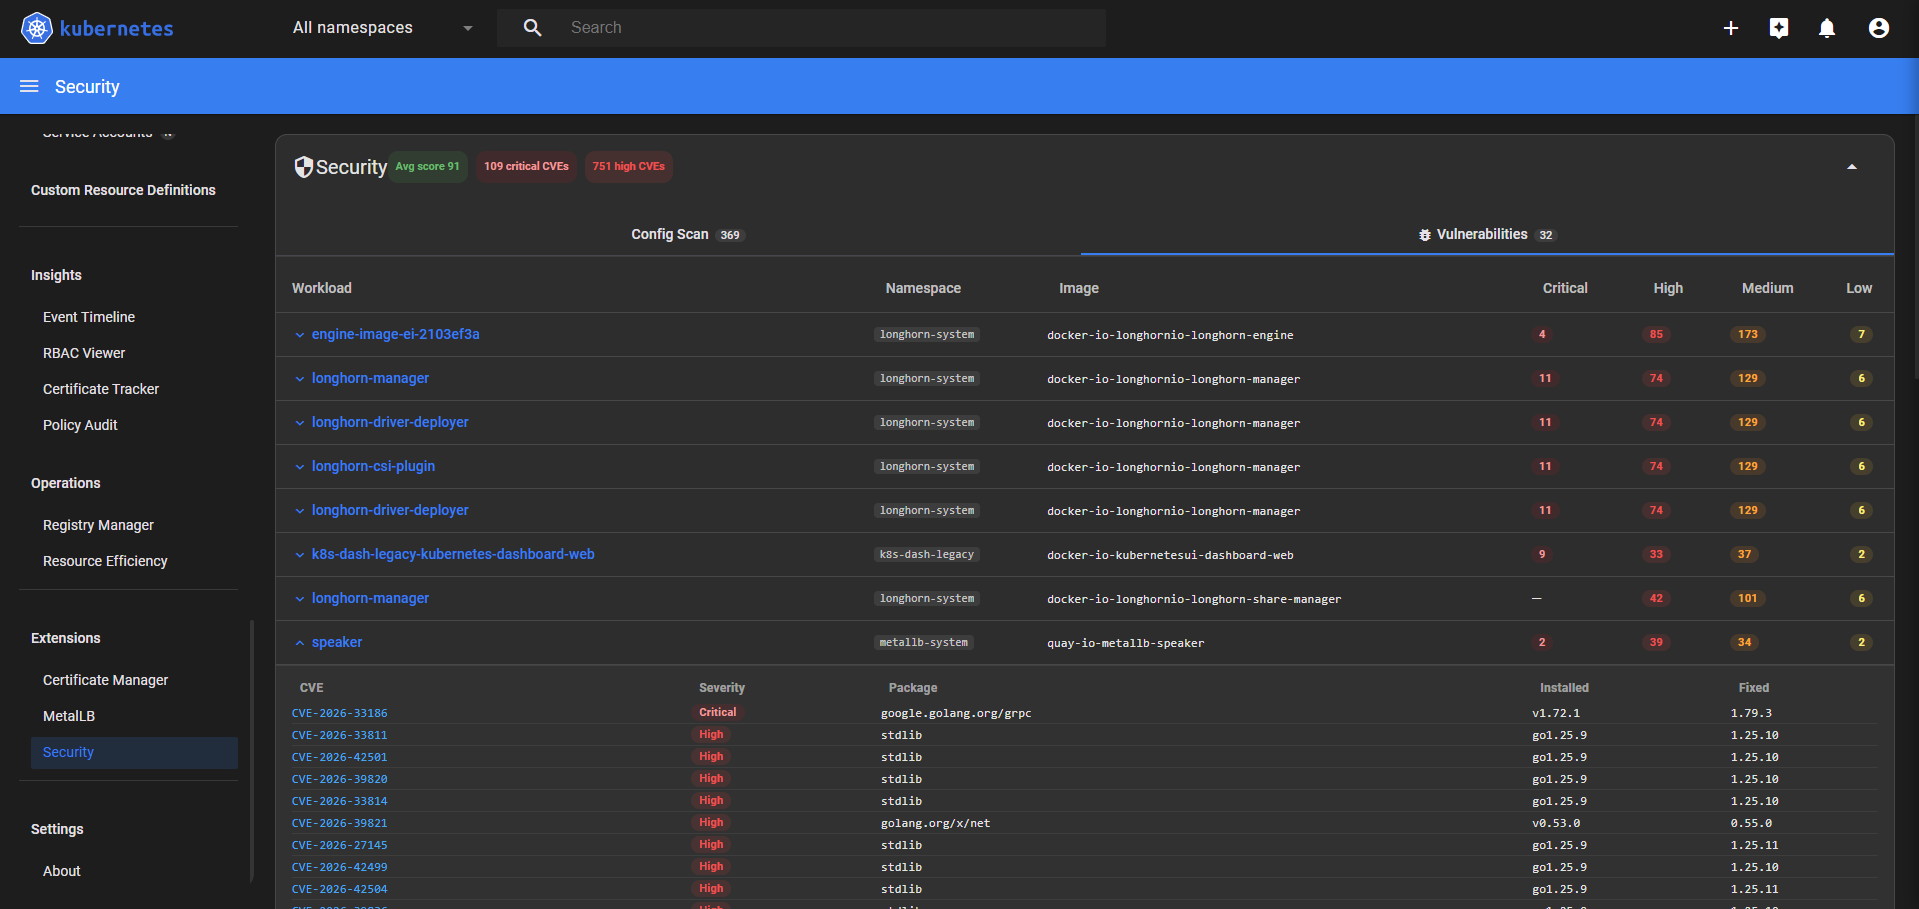
Task: Open the notifications bell
Action: tap(1827, 28)
